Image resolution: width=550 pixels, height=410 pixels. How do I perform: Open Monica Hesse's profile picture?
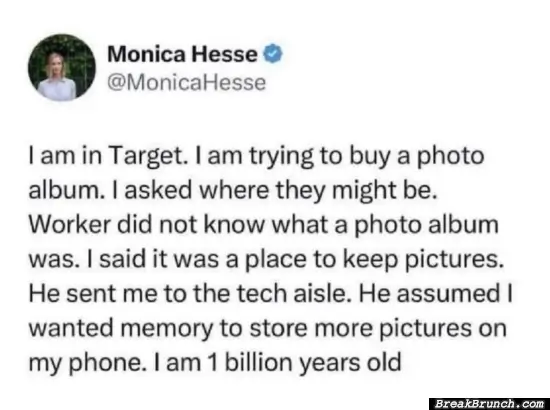click(x=62, y=67)
